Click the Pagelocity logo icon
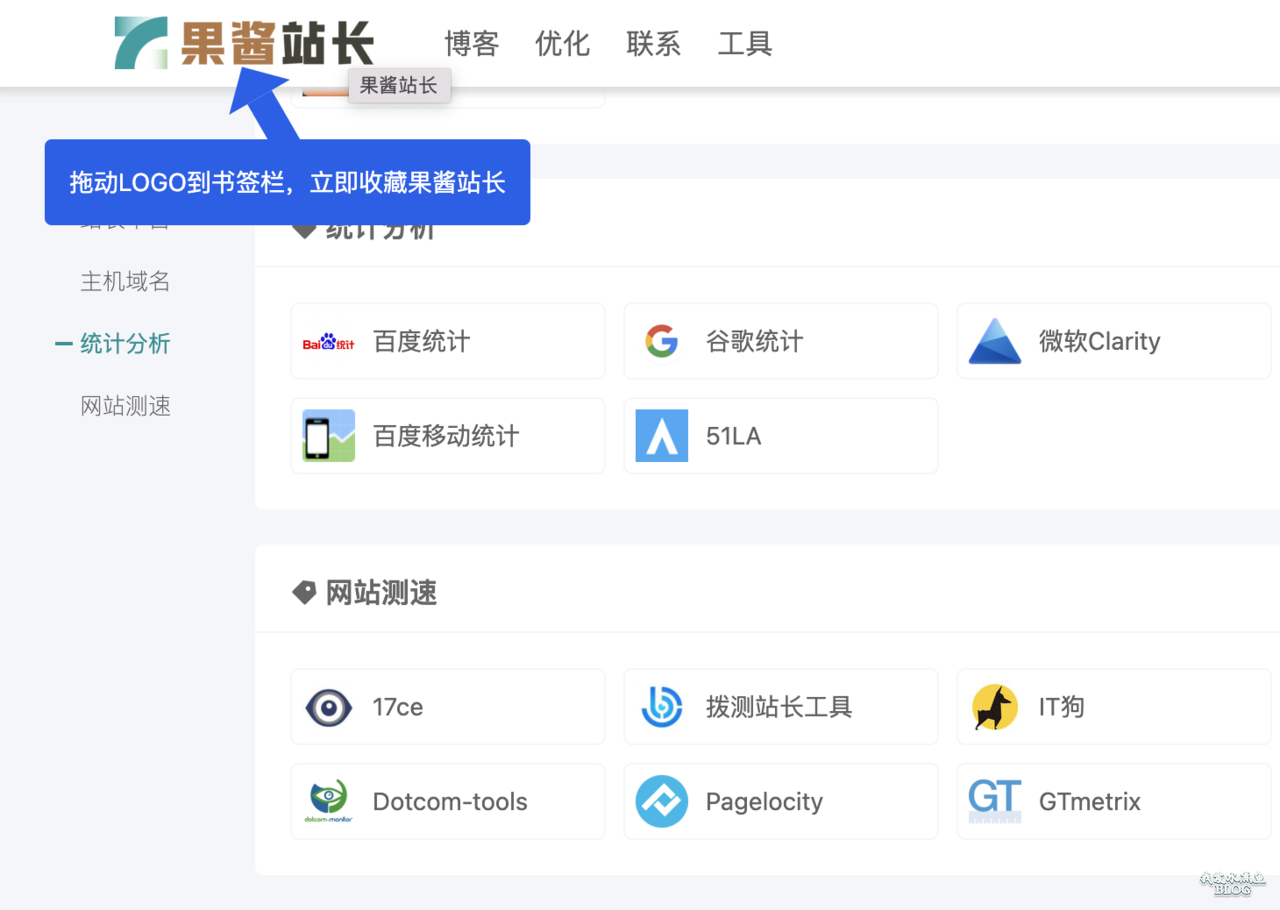Viewport: 1280px width, 910px height. [x=662, y=802]
